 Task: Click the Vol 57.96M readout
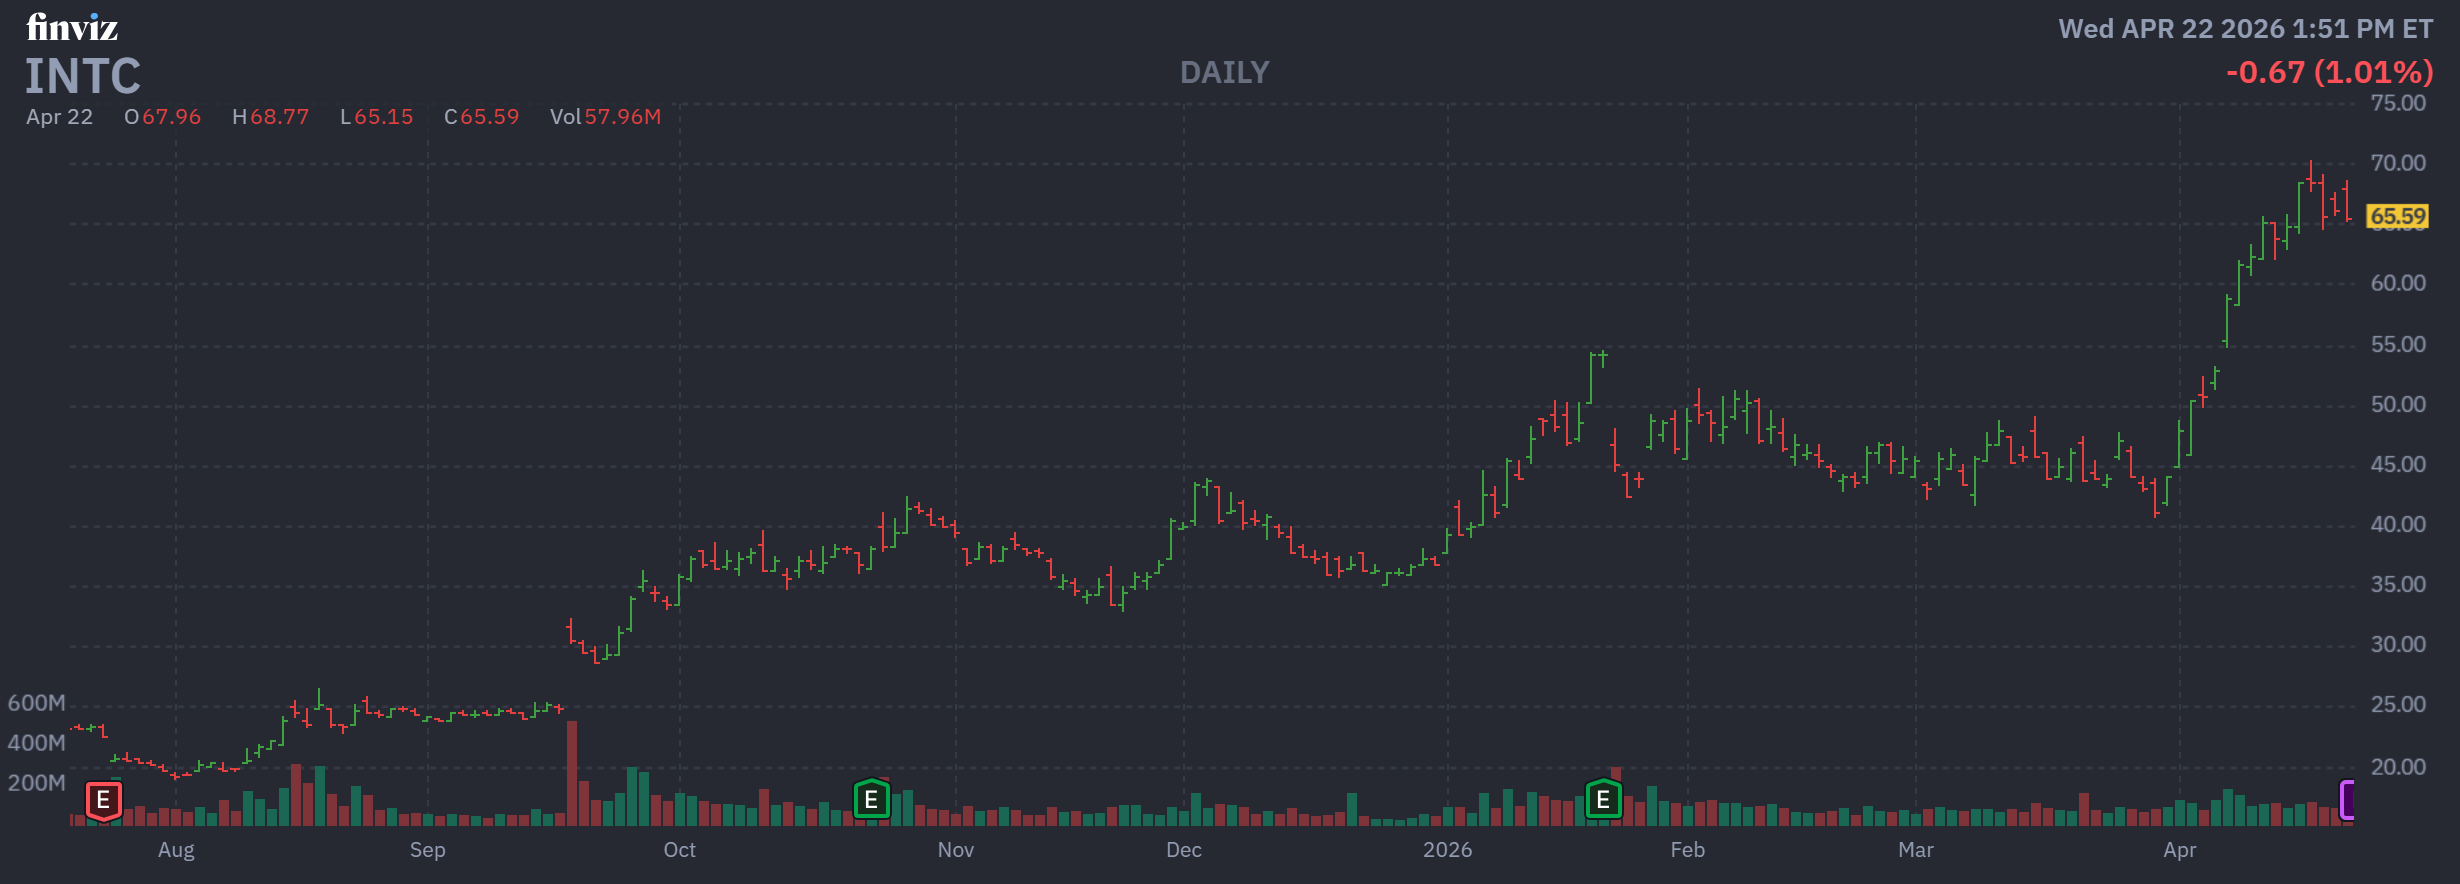click(605, 117)
